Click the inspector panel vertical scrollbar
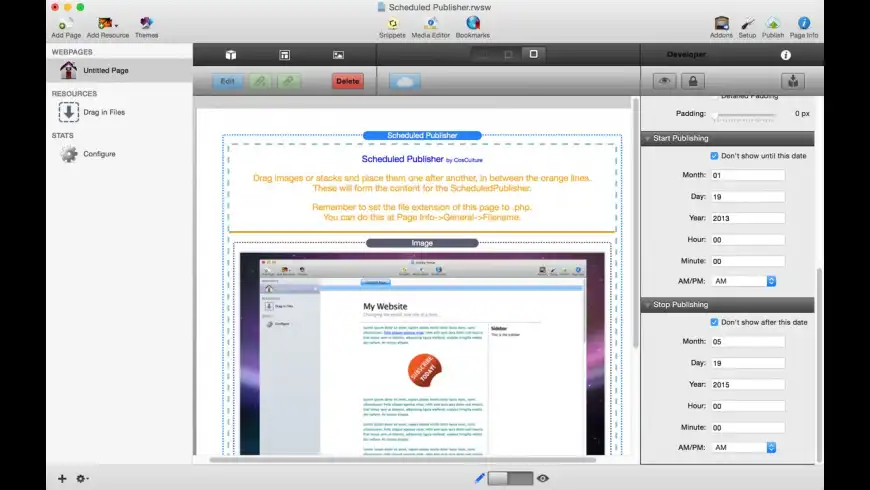Viewport: 870px width, 490px height. point(819,365)
